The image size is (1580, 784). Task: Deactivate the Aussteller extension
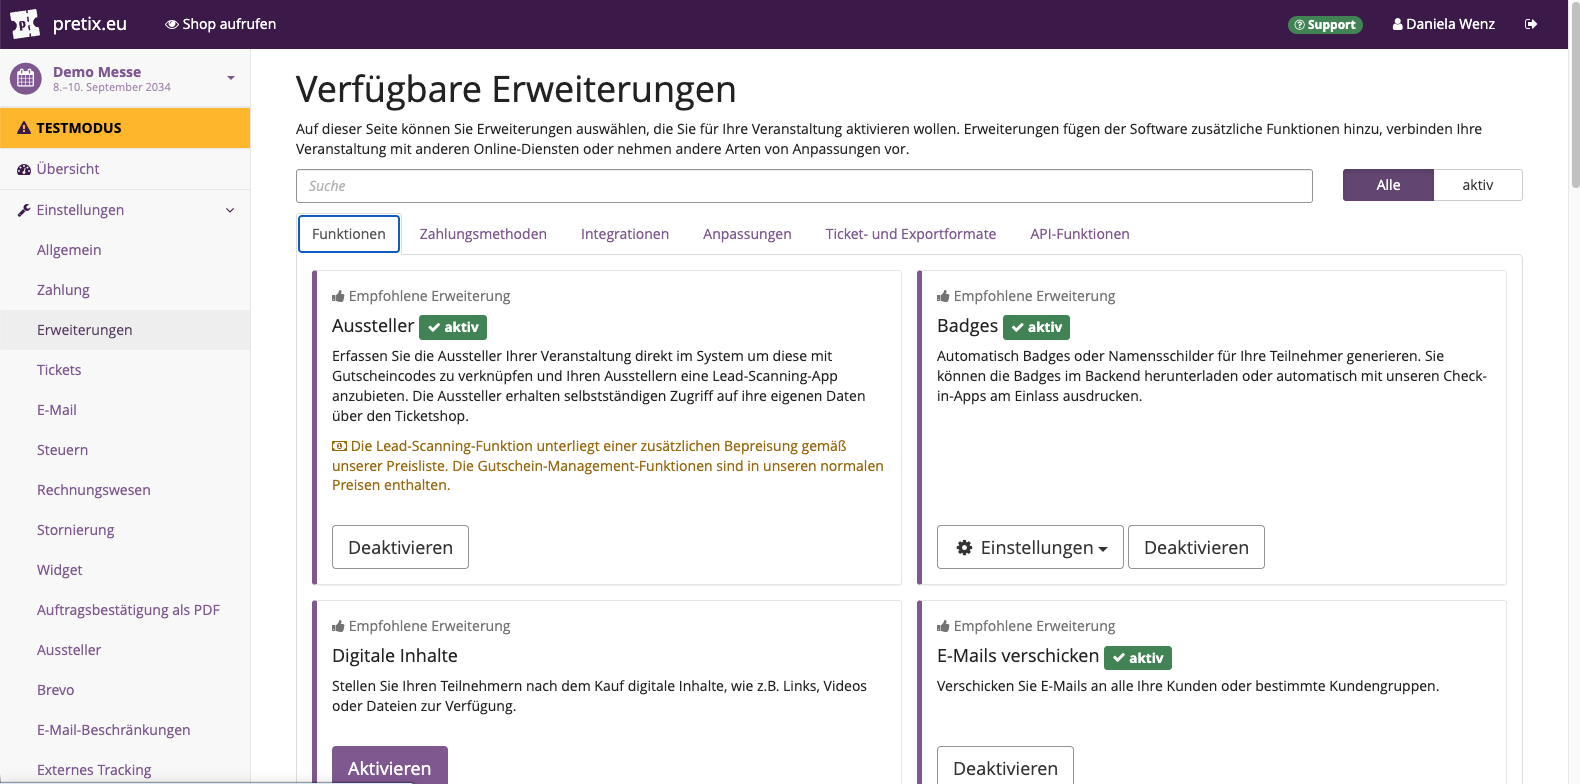click(x=400, y=547)
